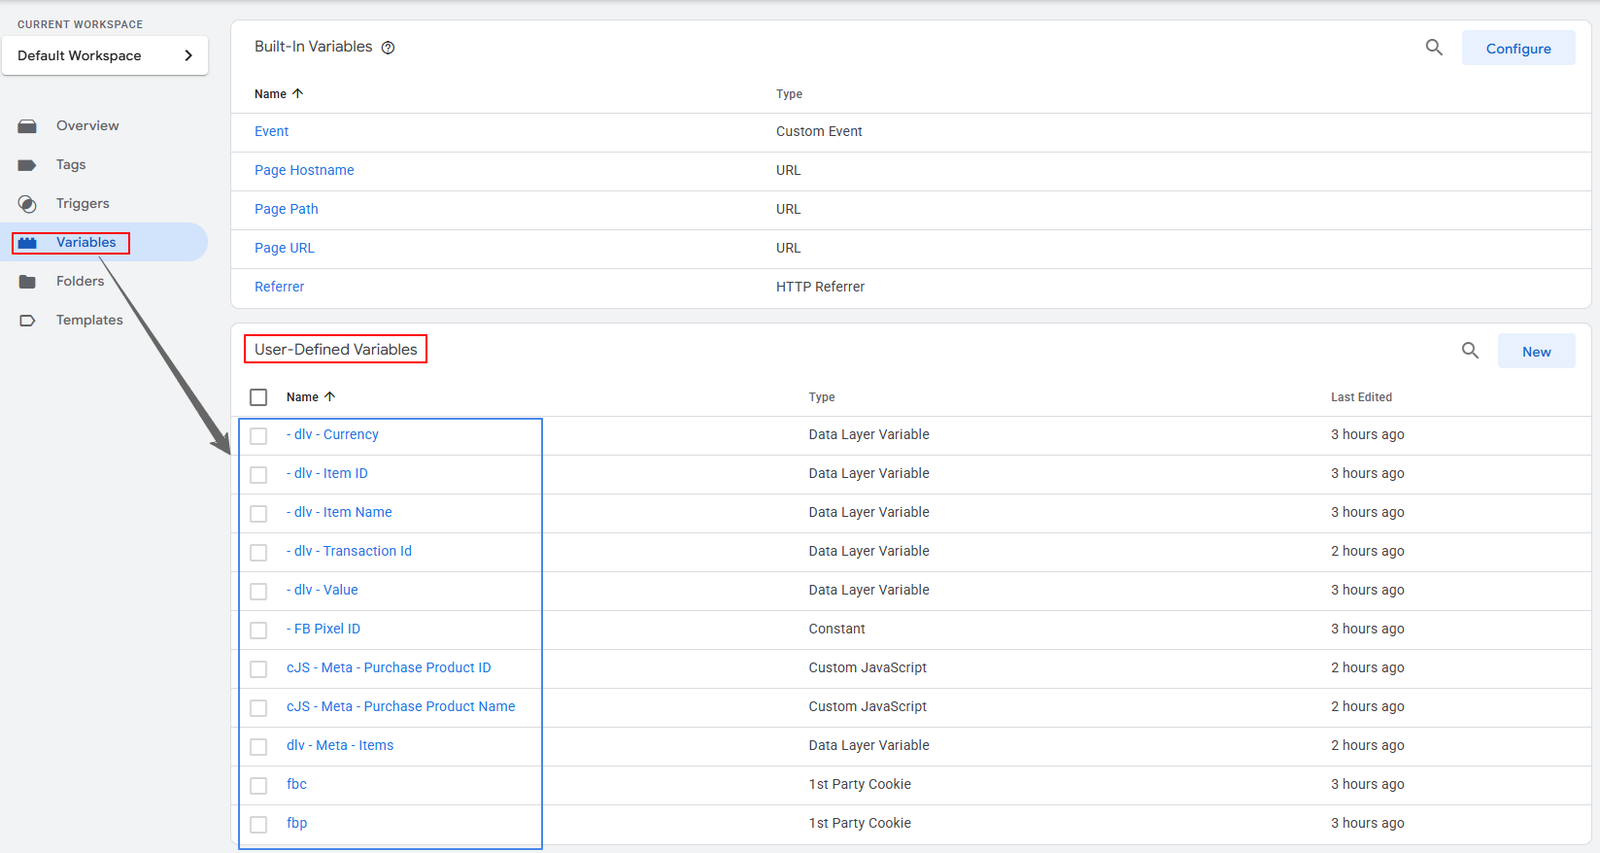
Task: Go to Folders section
Action: [x=80, y=282]
